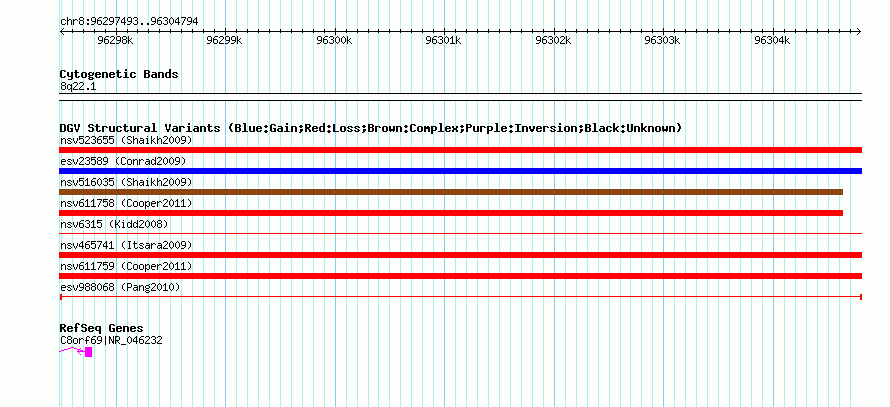Click the magenta C8orf69 gene exon block
Viewport: 890px width, 407px height.
point(89,352)
